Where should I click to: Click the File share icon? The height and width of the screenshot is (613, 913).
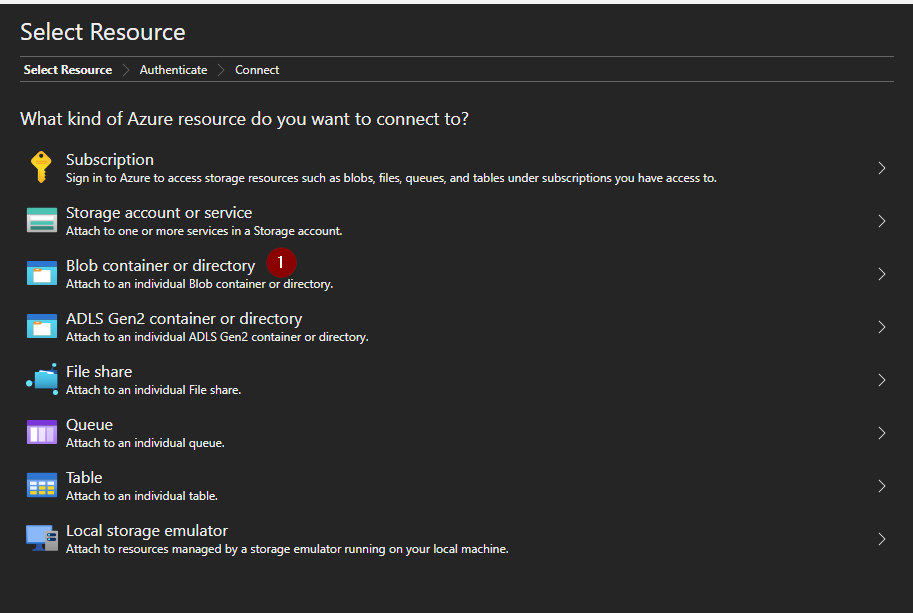(x=41, y=378)
